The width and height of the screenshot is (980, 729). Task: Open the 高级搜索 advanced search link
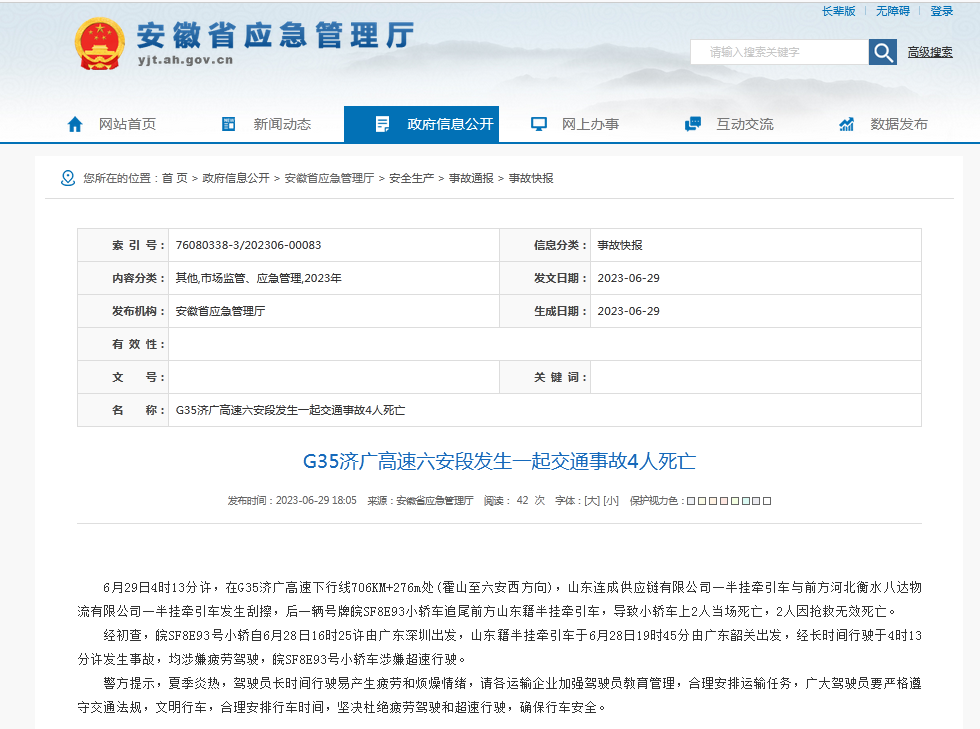click(x=930, y=52)
